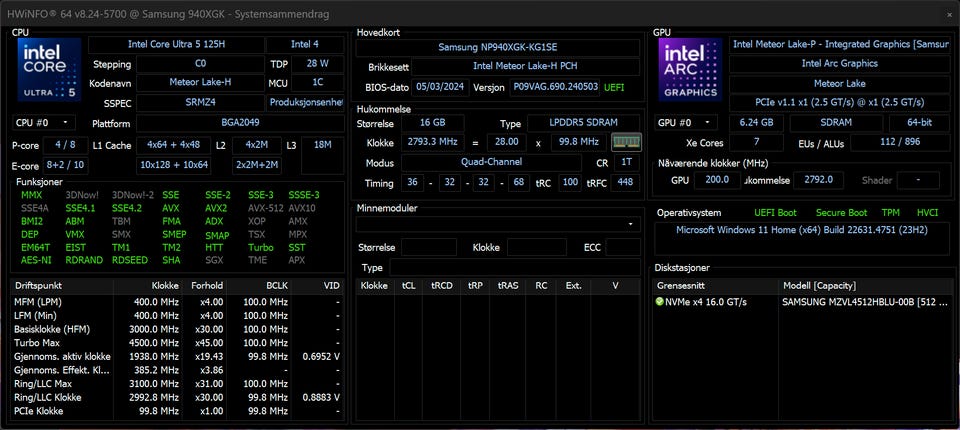The image size is (960, 430).
Task: Expand the Minnemoduler module dropdown
Action: coord(498,225)
